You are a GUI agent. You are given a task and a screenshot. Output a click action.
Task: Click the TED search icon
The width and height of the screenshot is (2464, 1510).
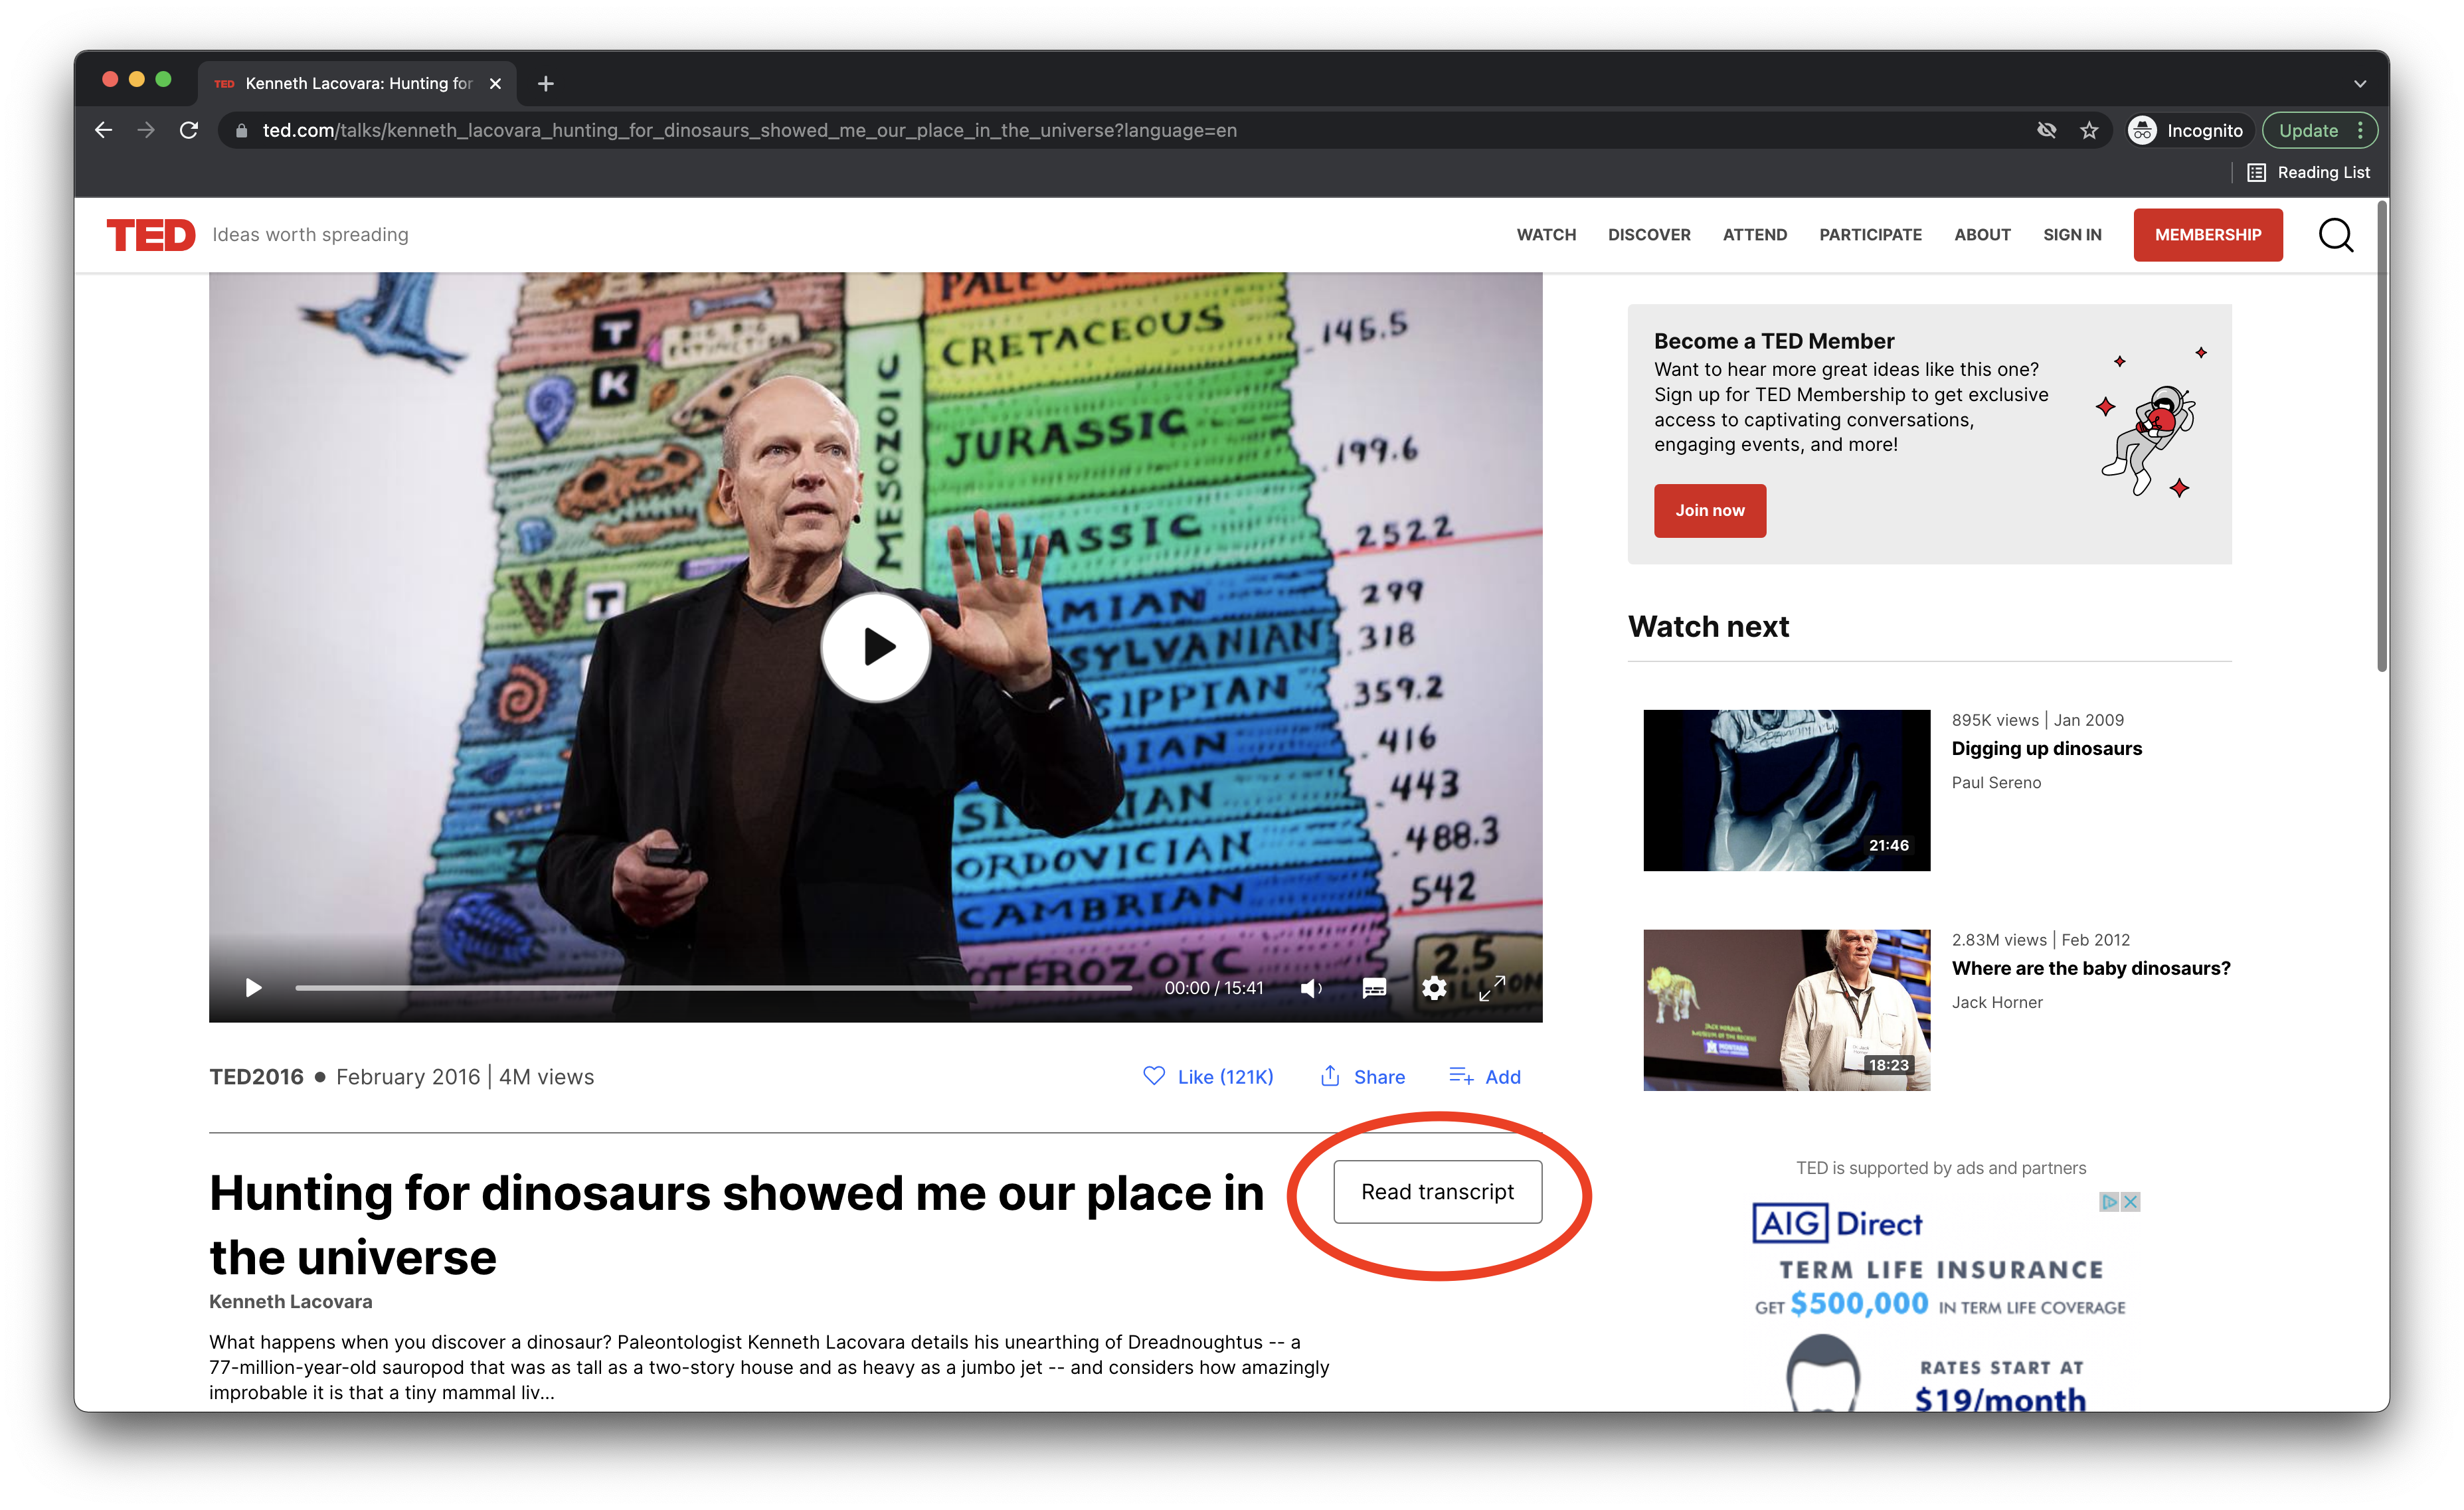[2337, 232]
